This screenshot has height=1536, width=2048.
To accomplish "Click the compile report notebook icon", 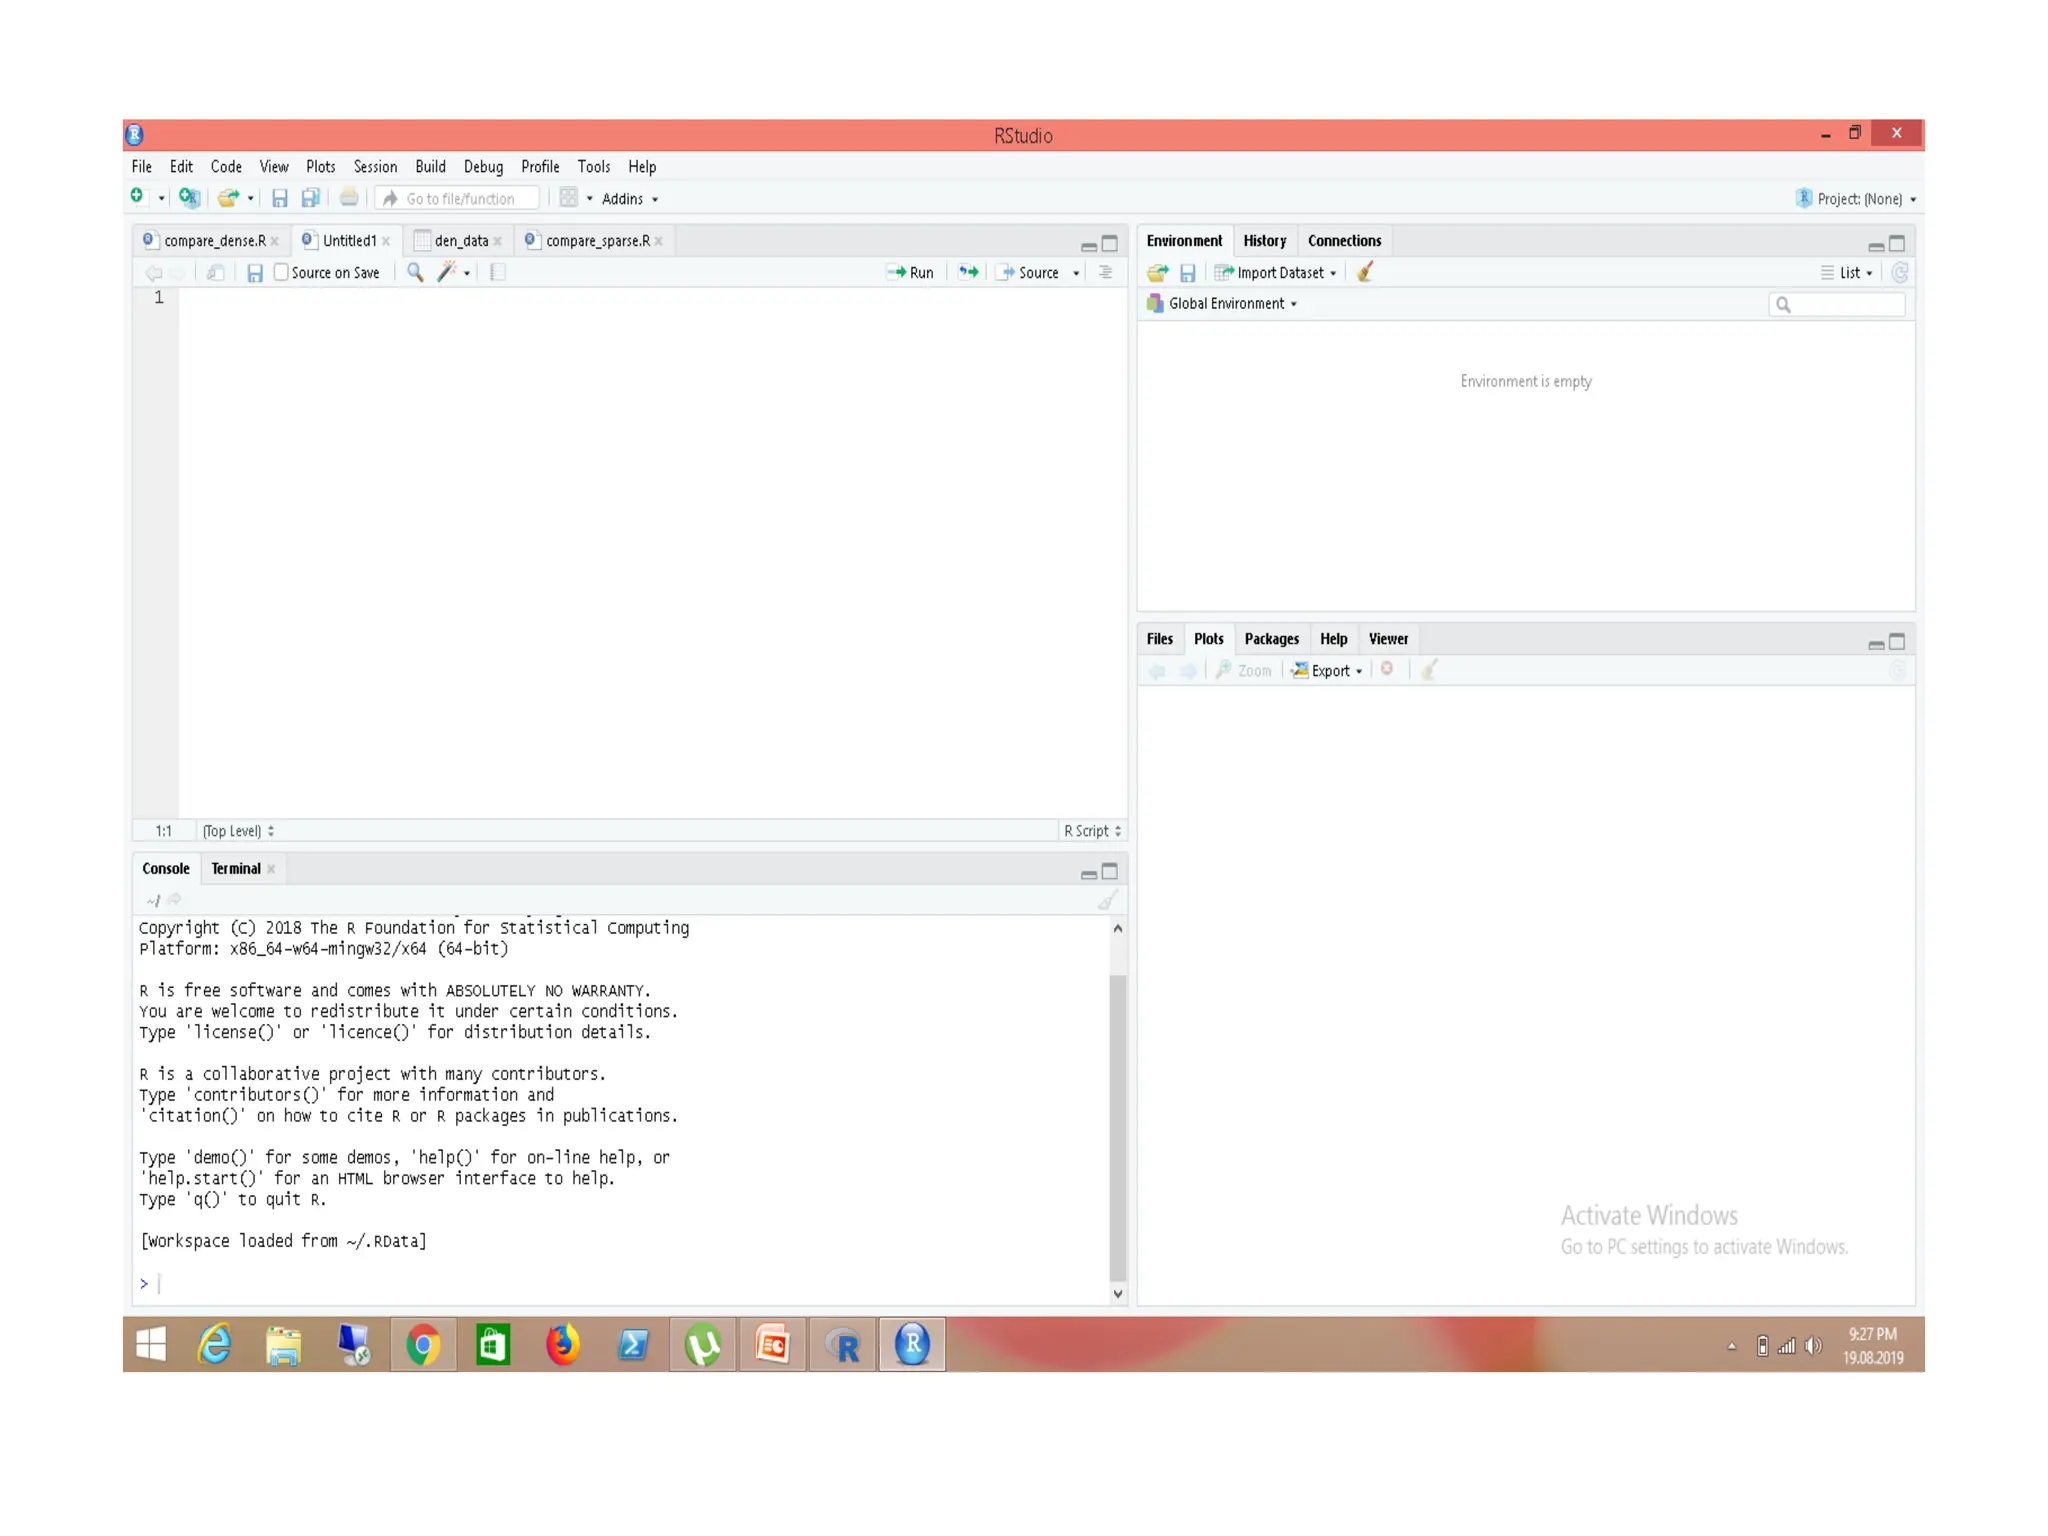I will pyautogui.click(x=498, y=272).
